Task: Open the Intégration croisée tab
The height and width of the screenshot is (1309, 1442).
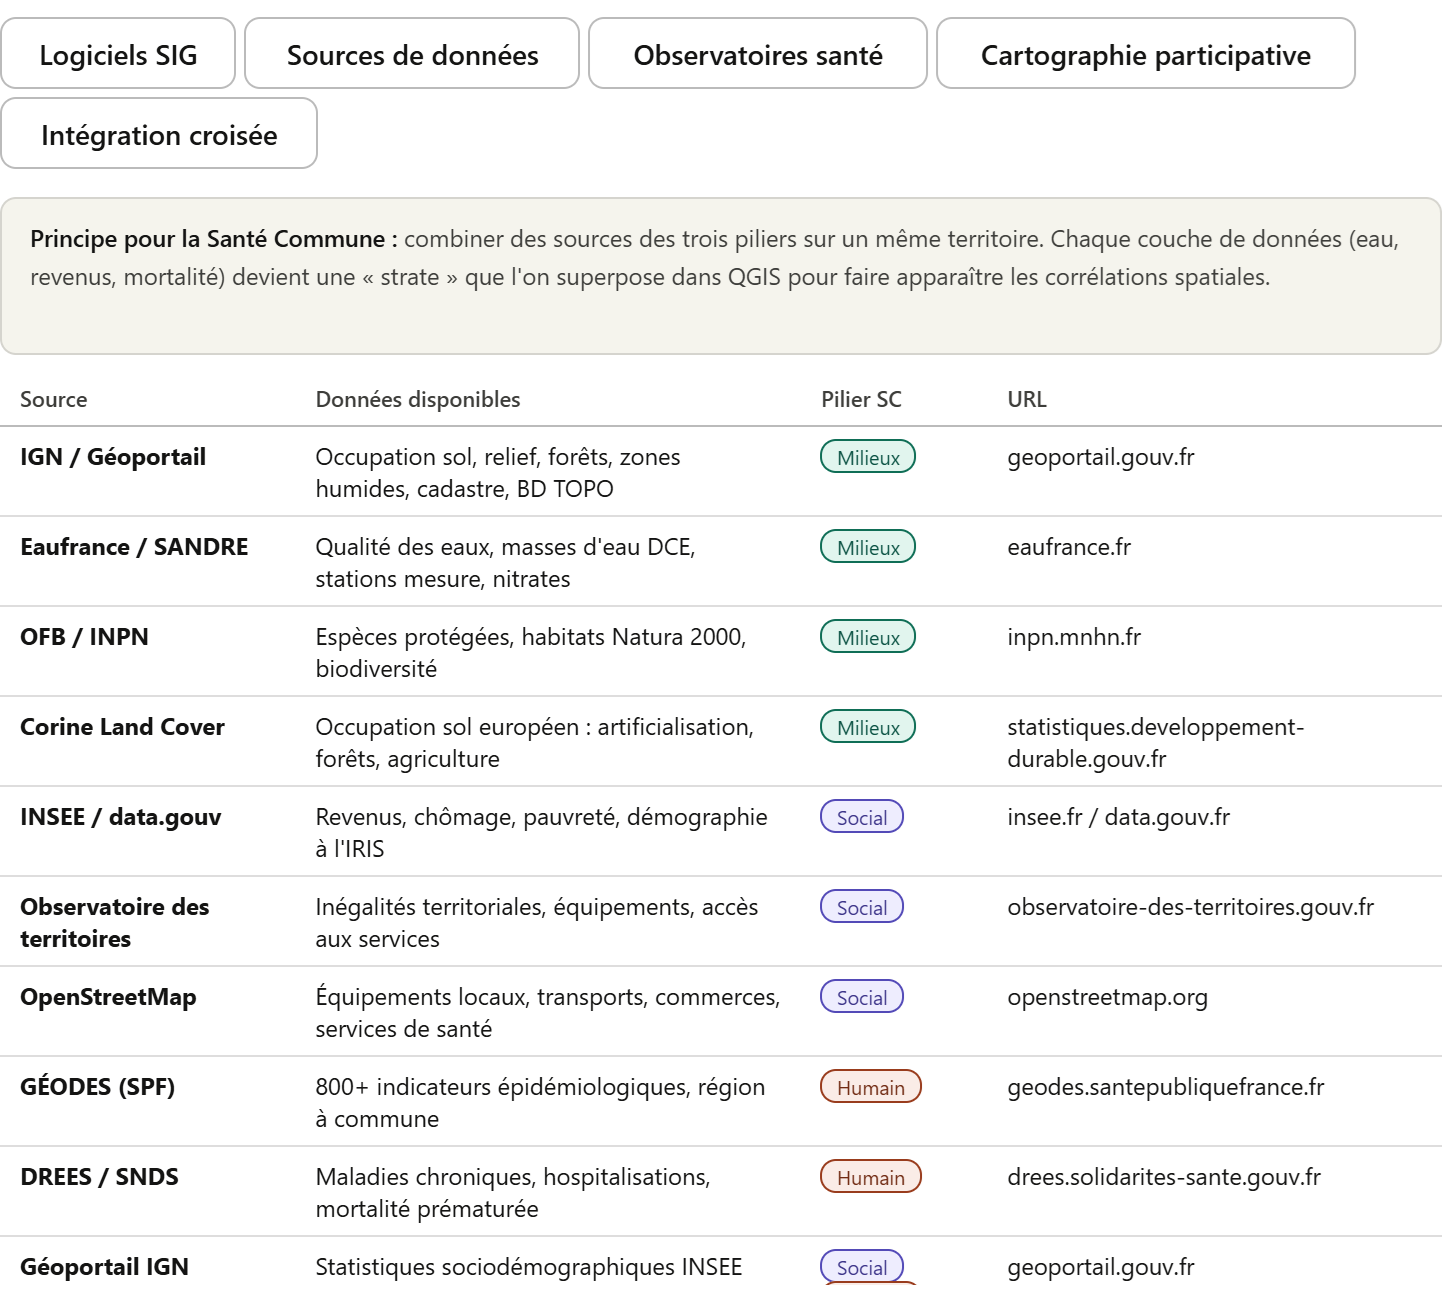Action: (159, 134)
